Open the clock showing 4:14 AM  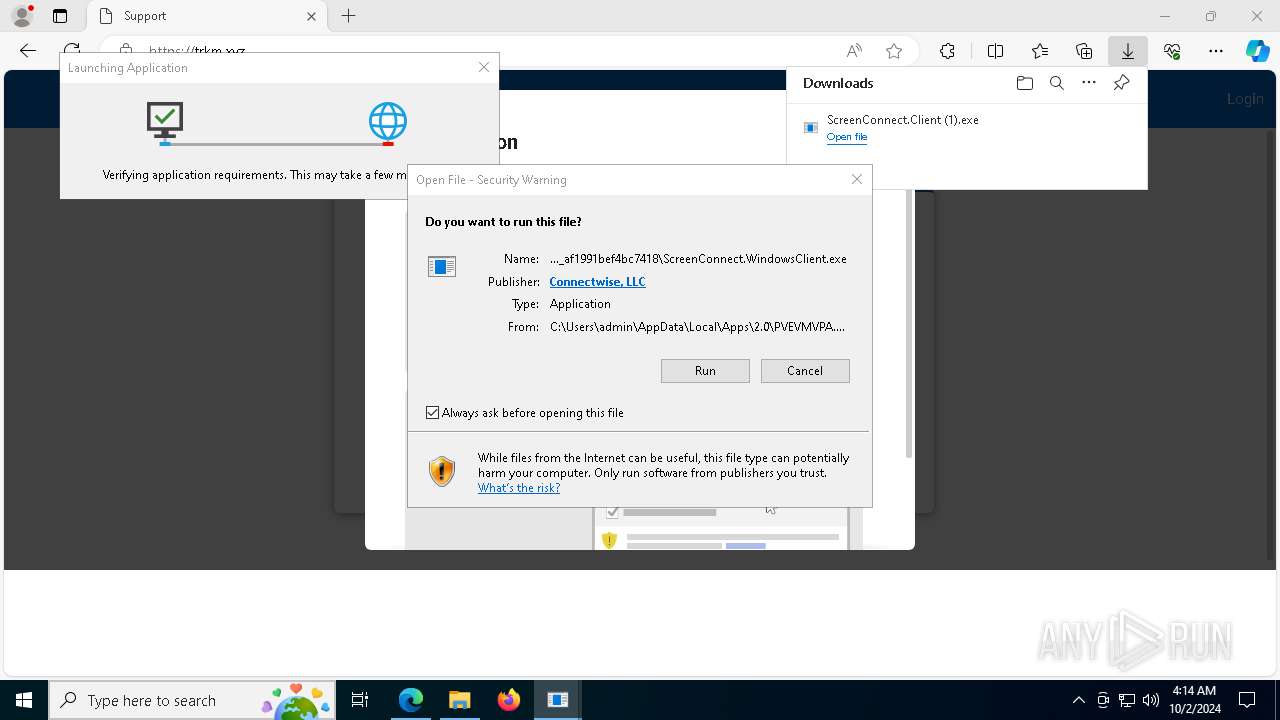tap(1194, 700)
